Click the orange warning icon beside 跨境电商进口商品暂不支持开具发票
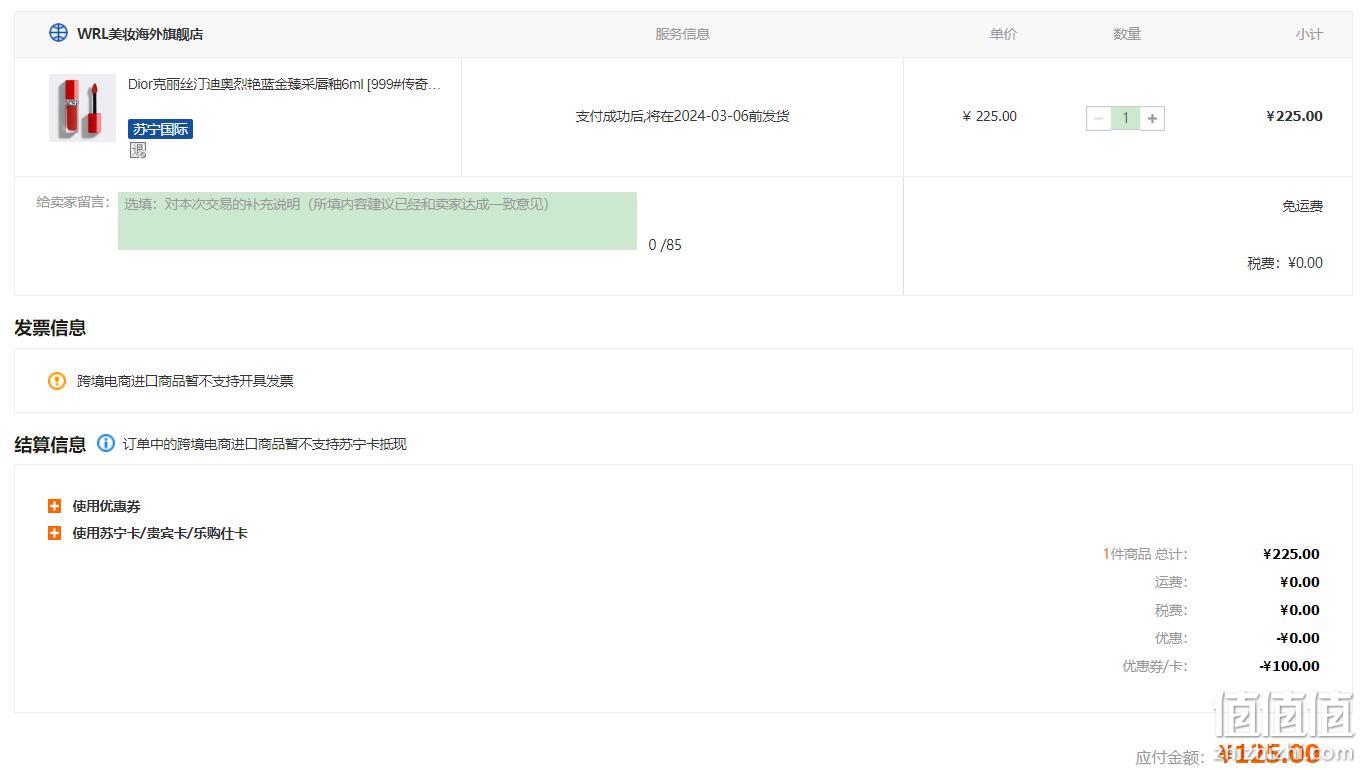 pyautogui.click(x=57, y=380)
